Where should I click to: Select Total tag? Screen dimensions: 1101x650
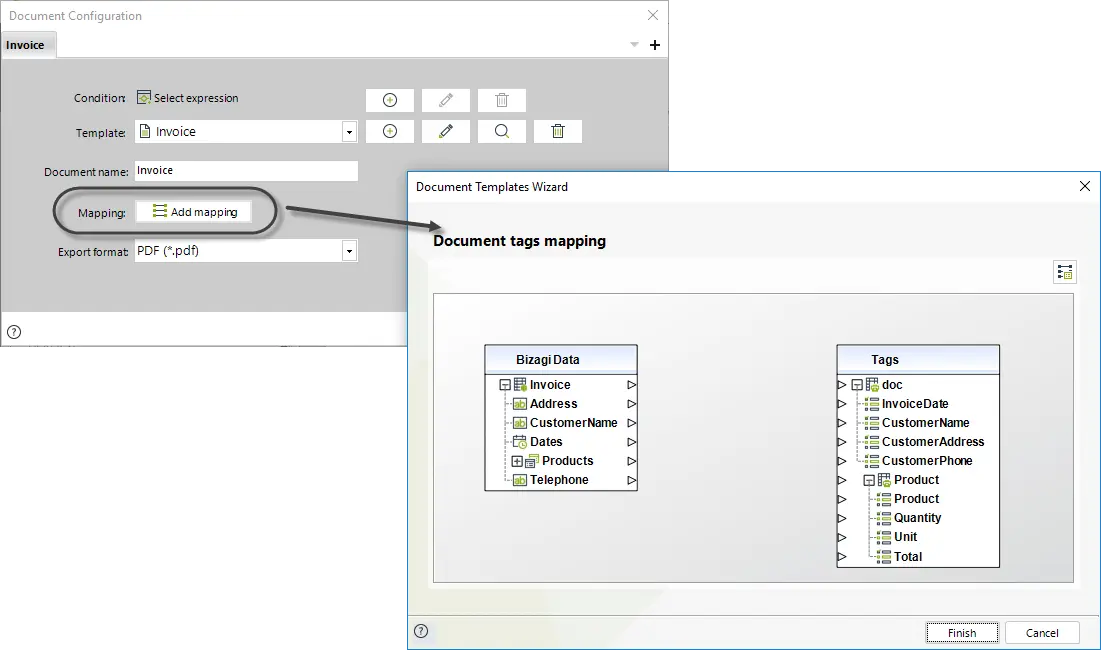tap(908, 557)
